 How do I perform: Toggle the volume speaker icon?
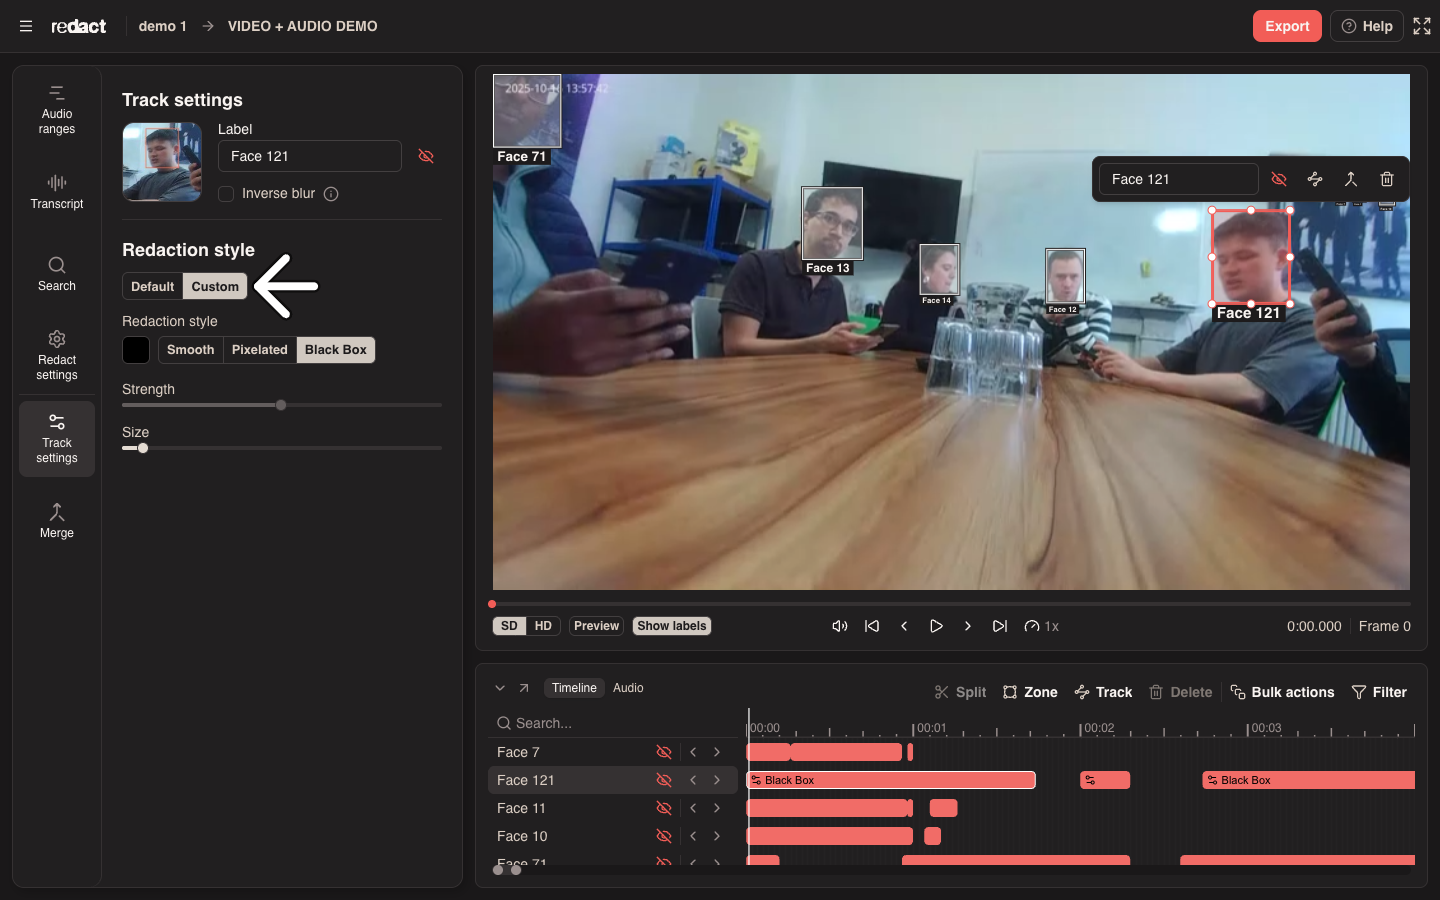(840, 626)
